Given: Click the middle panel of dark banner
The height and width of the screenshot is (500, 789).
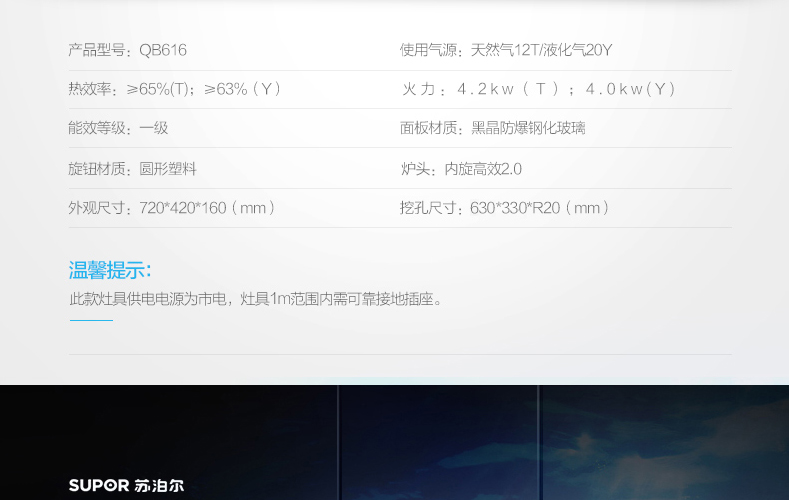Looking at the screenshot, I should click(x=438, y=442).
